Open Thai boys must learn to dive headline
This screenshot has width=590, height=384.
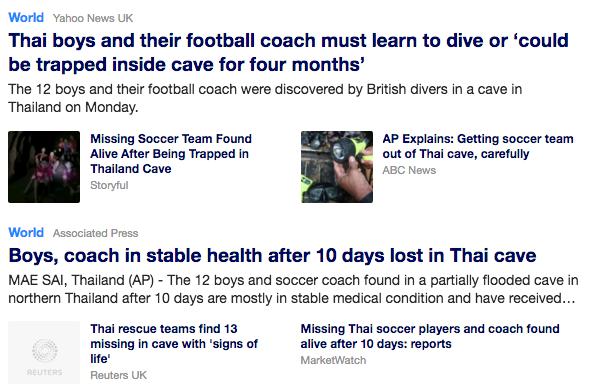coord(288,52)
